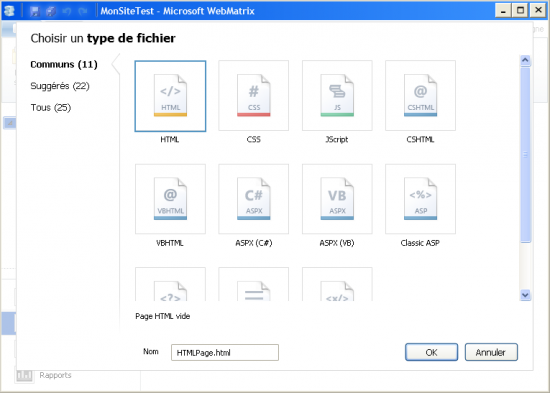Click the save icon in title bar
Screen dimensions: 550x393
click(x=34, y=11)
